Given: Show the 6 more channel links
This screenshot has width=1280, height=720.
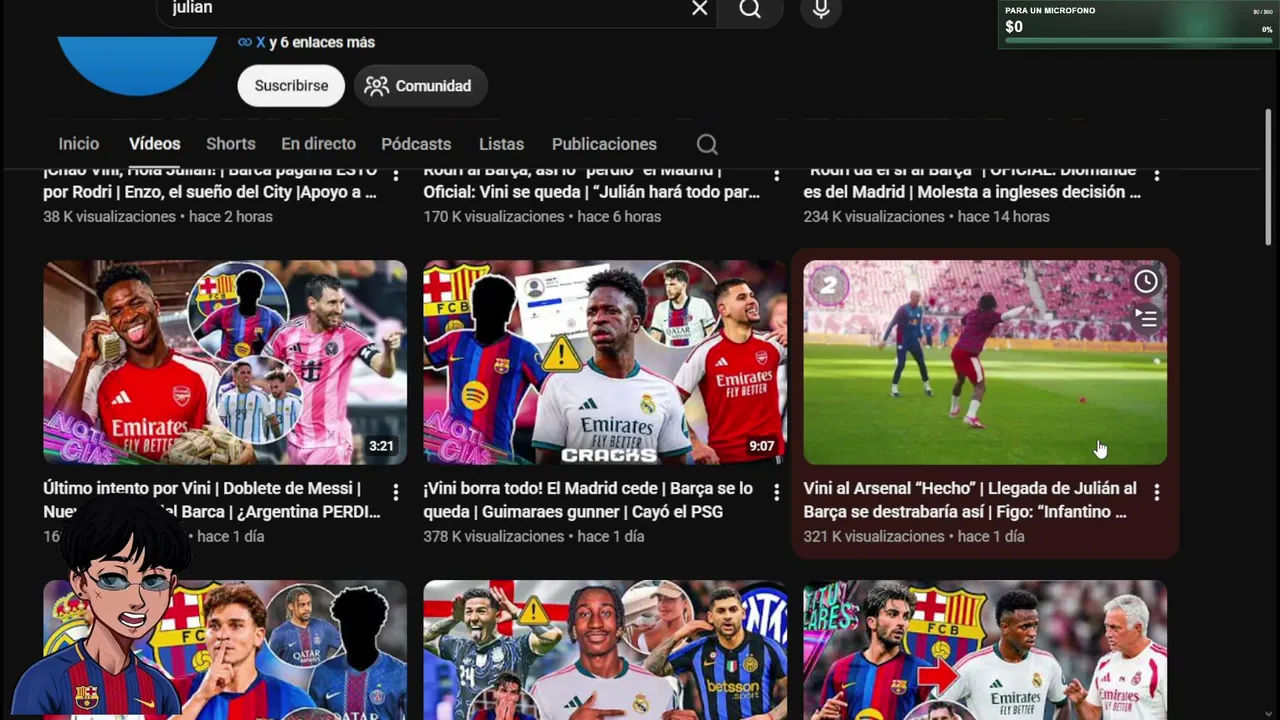Looking at the screenshot, I should click(x=322, y=42).
